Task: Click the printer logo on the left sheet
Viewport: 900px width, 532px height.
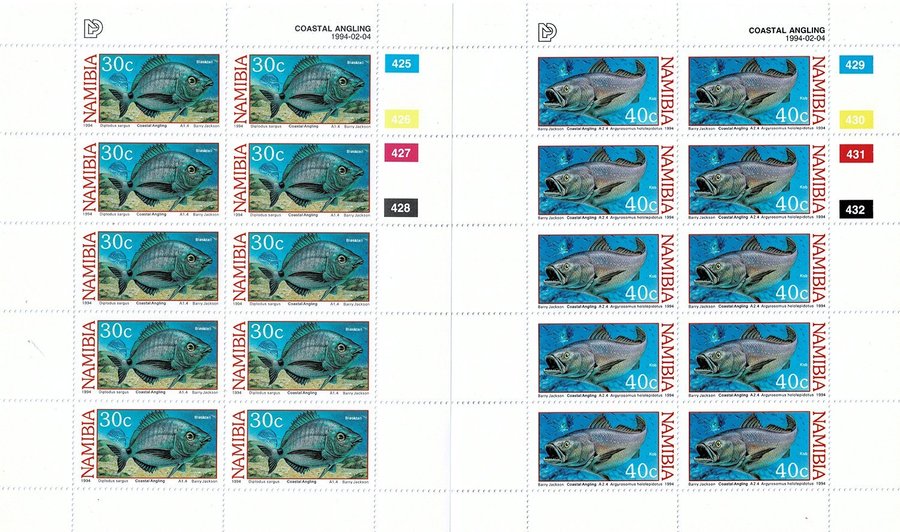Action: [x=93, y=29]
